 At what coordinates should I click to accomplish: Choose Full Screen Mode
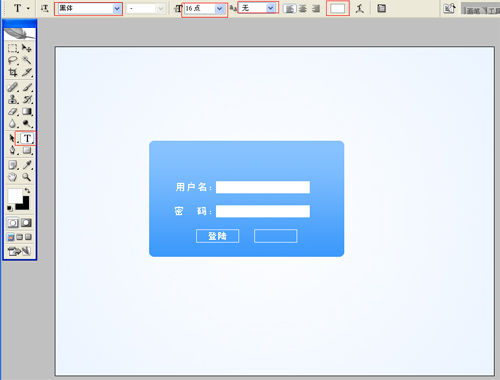pyautogui.click(x=28, y=237)
